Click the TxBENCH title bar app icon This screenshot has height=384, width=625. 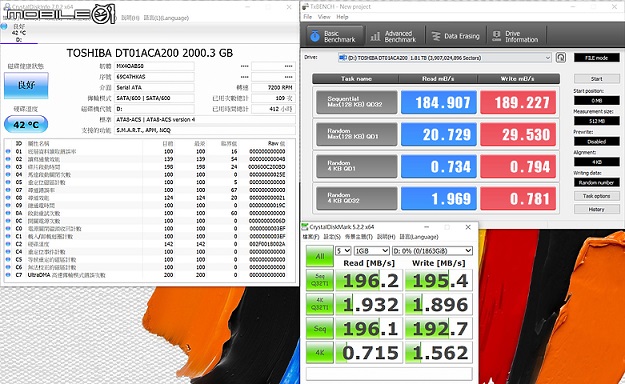point(305,6)
